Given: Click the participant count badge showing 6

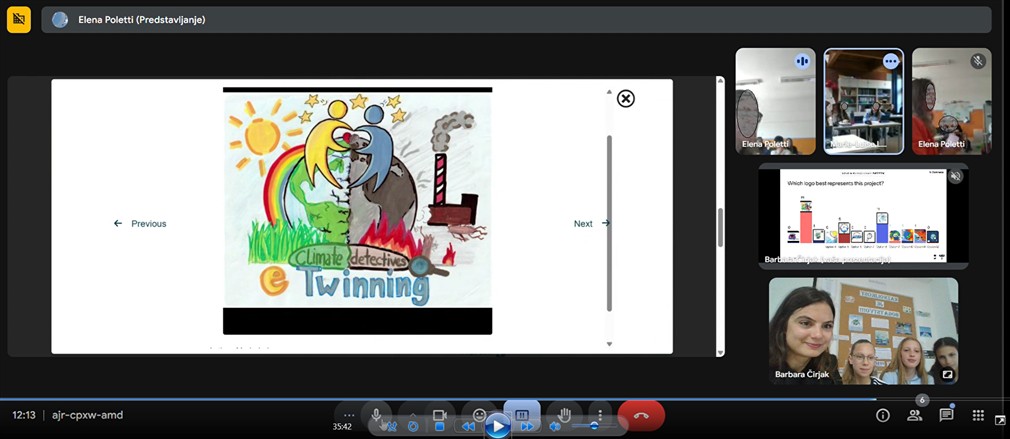Looking at the screenshot, I should [x=922, y=400].
